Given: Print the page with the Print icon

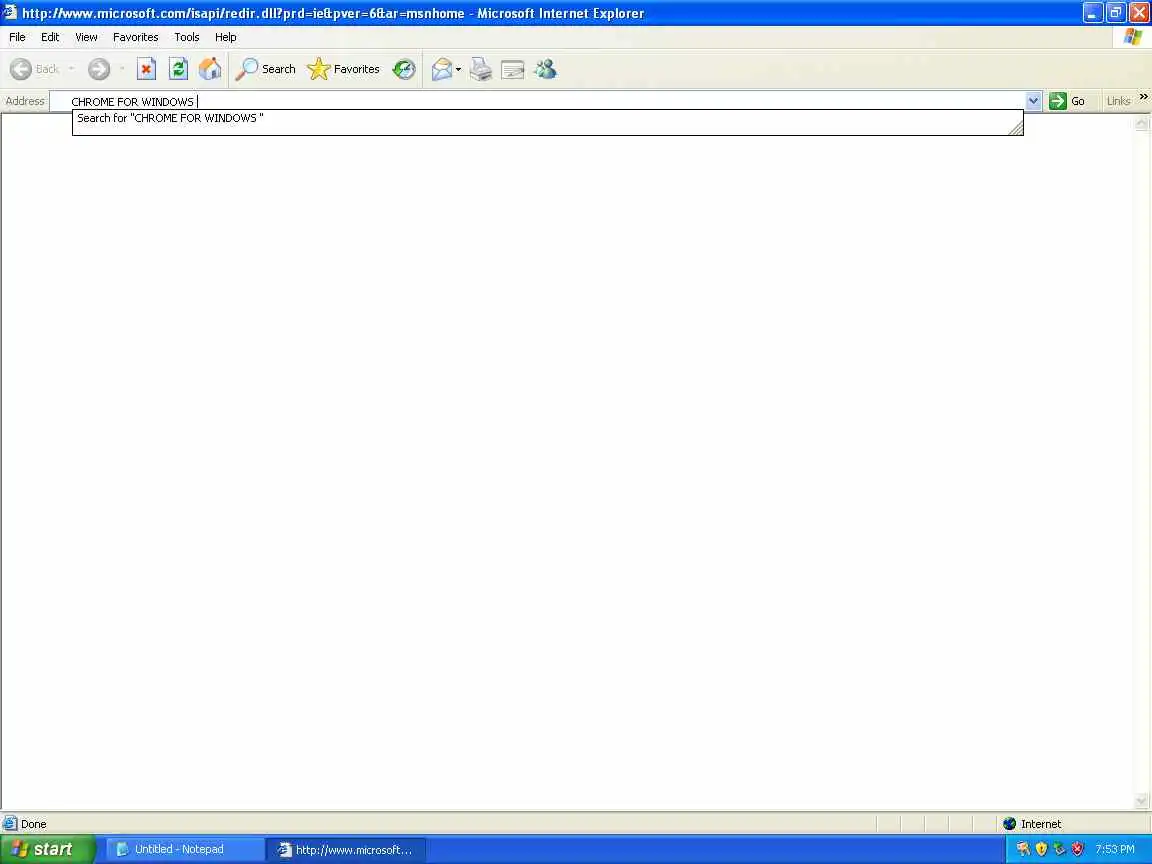Looking at the screenshot, I should (480, 69).
